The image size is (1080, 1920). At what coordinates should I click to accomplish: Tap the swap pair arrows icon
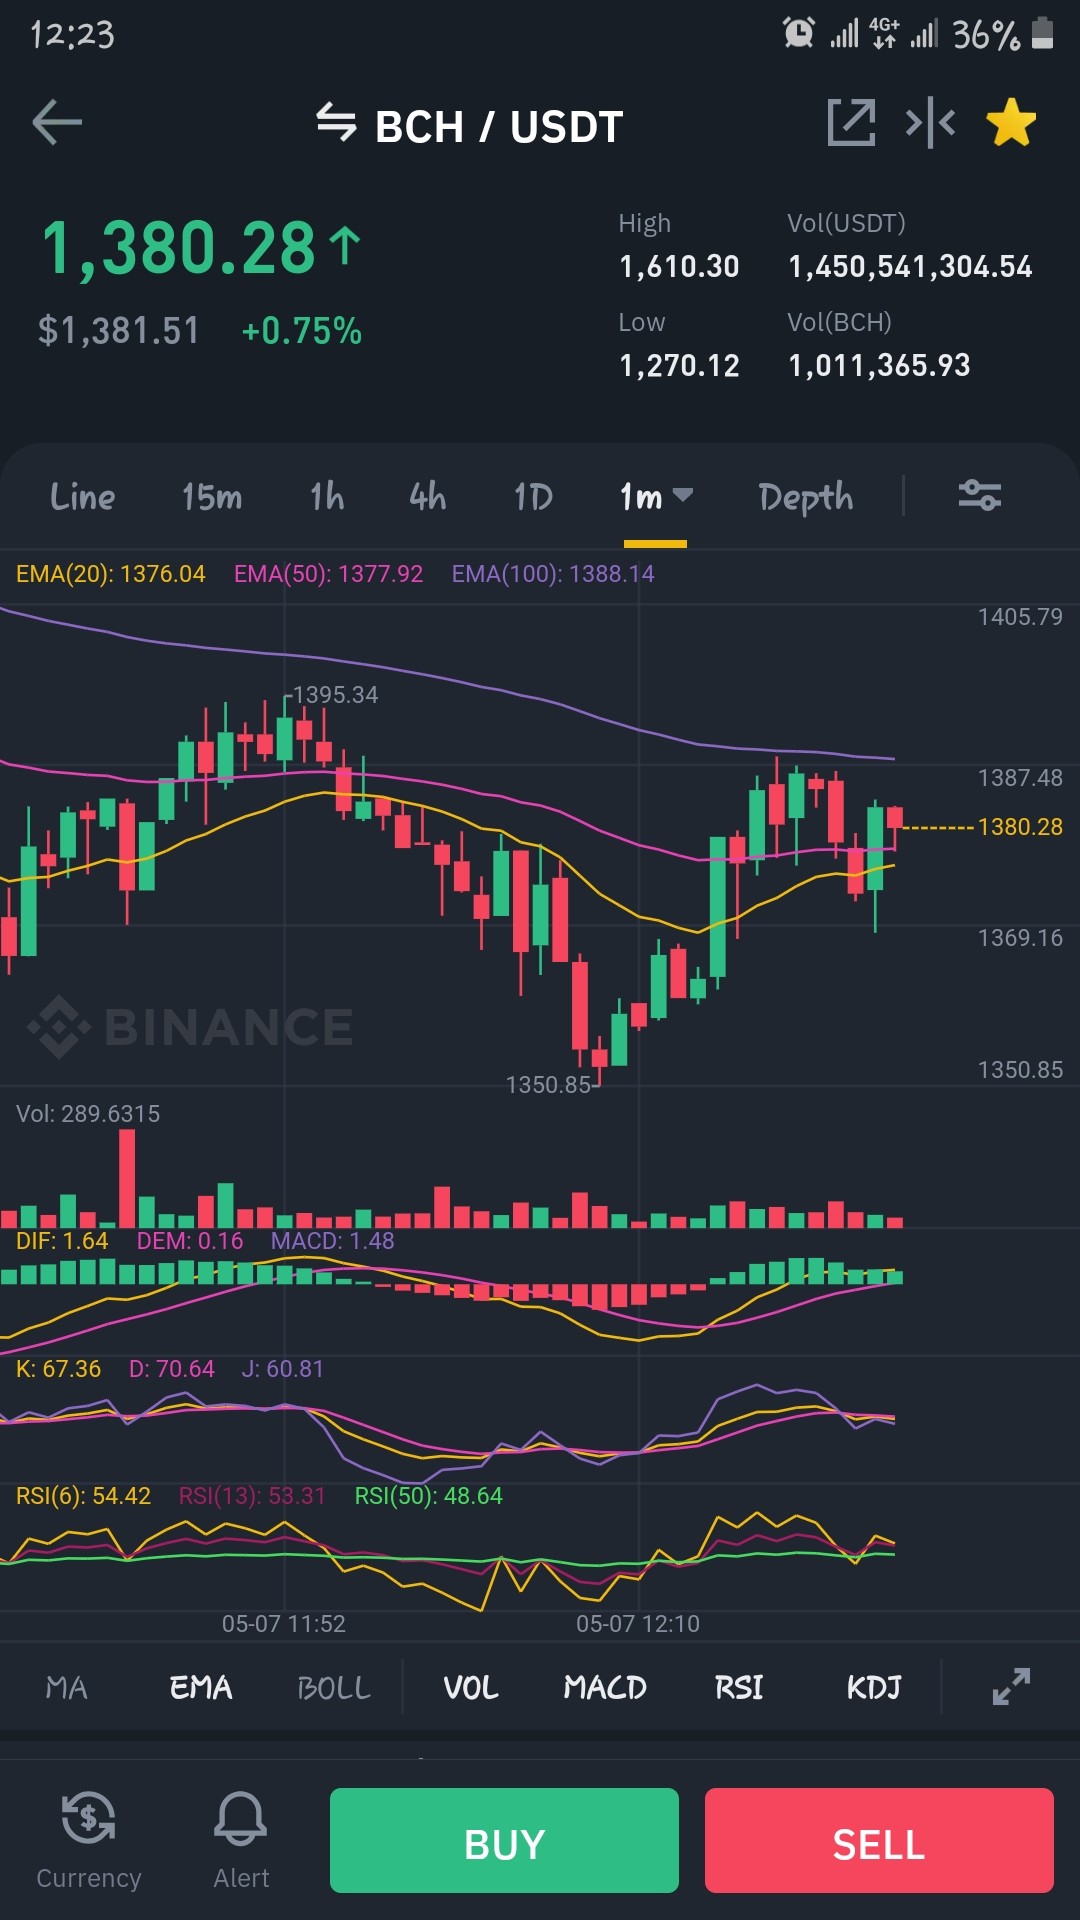(336, 123)
